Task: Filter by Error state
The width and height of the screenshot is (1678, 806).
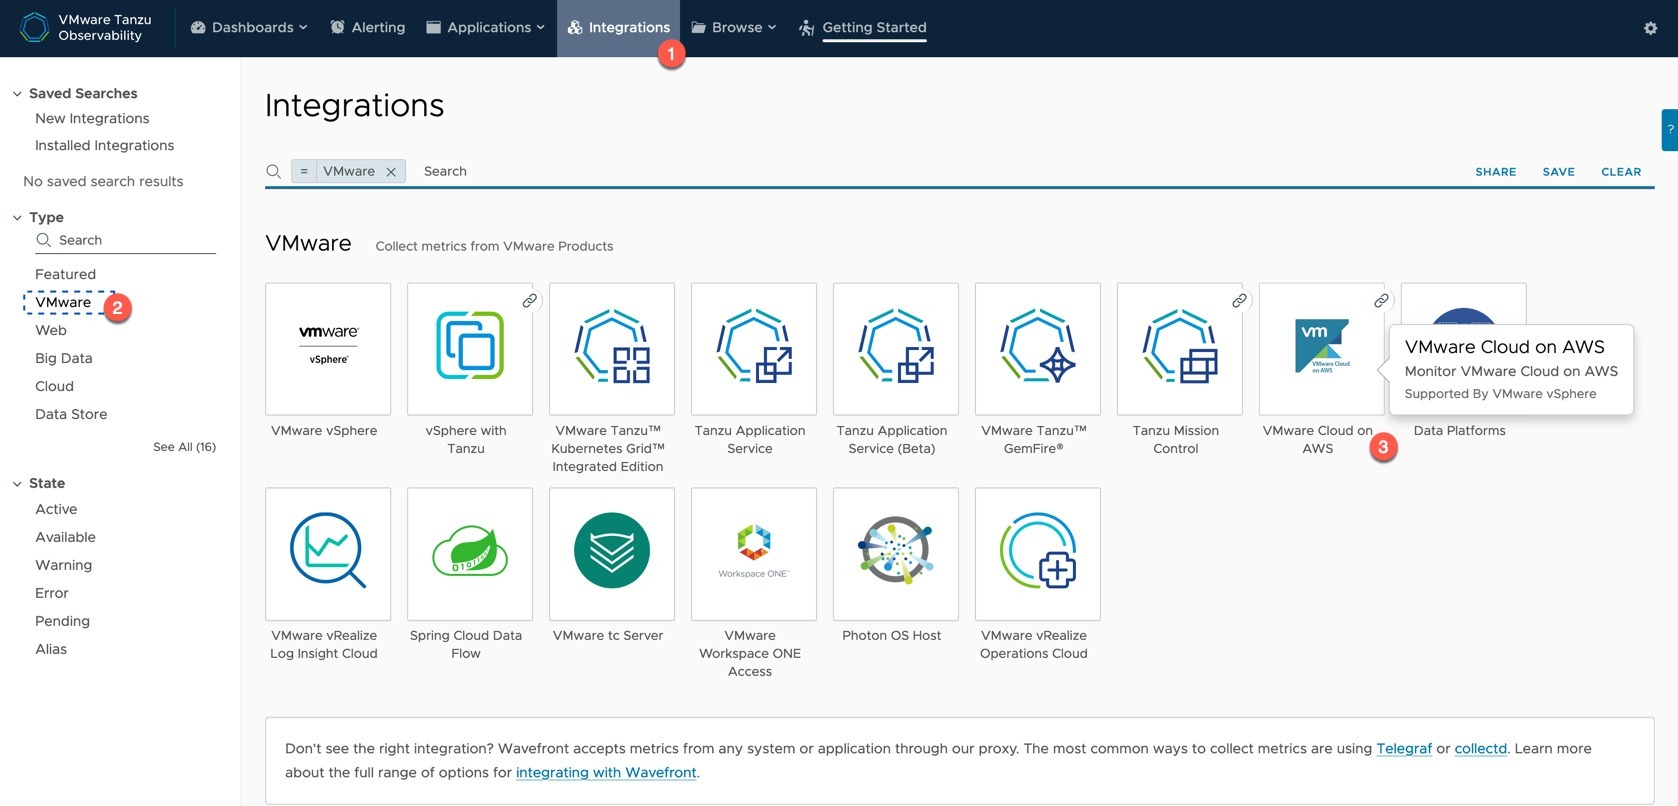Action: 52,593
